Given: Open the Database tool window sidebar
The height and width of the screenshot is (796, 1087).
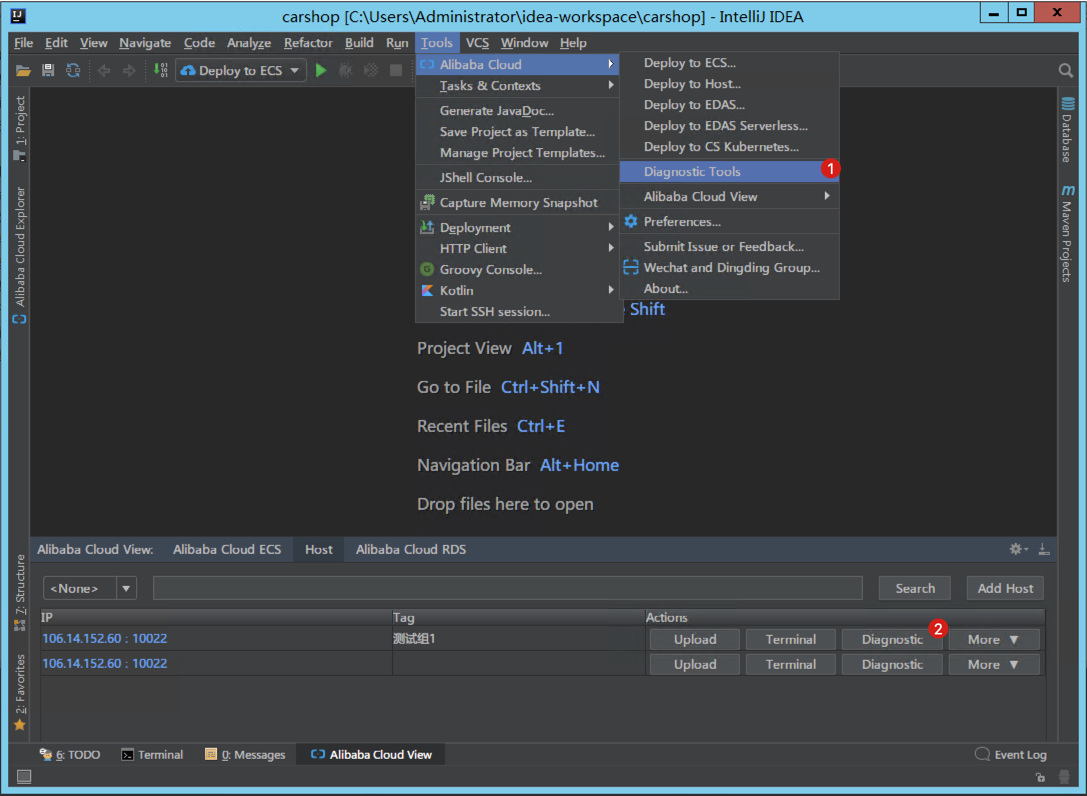Looking at the screenshot, I should tap(1068, 130).
